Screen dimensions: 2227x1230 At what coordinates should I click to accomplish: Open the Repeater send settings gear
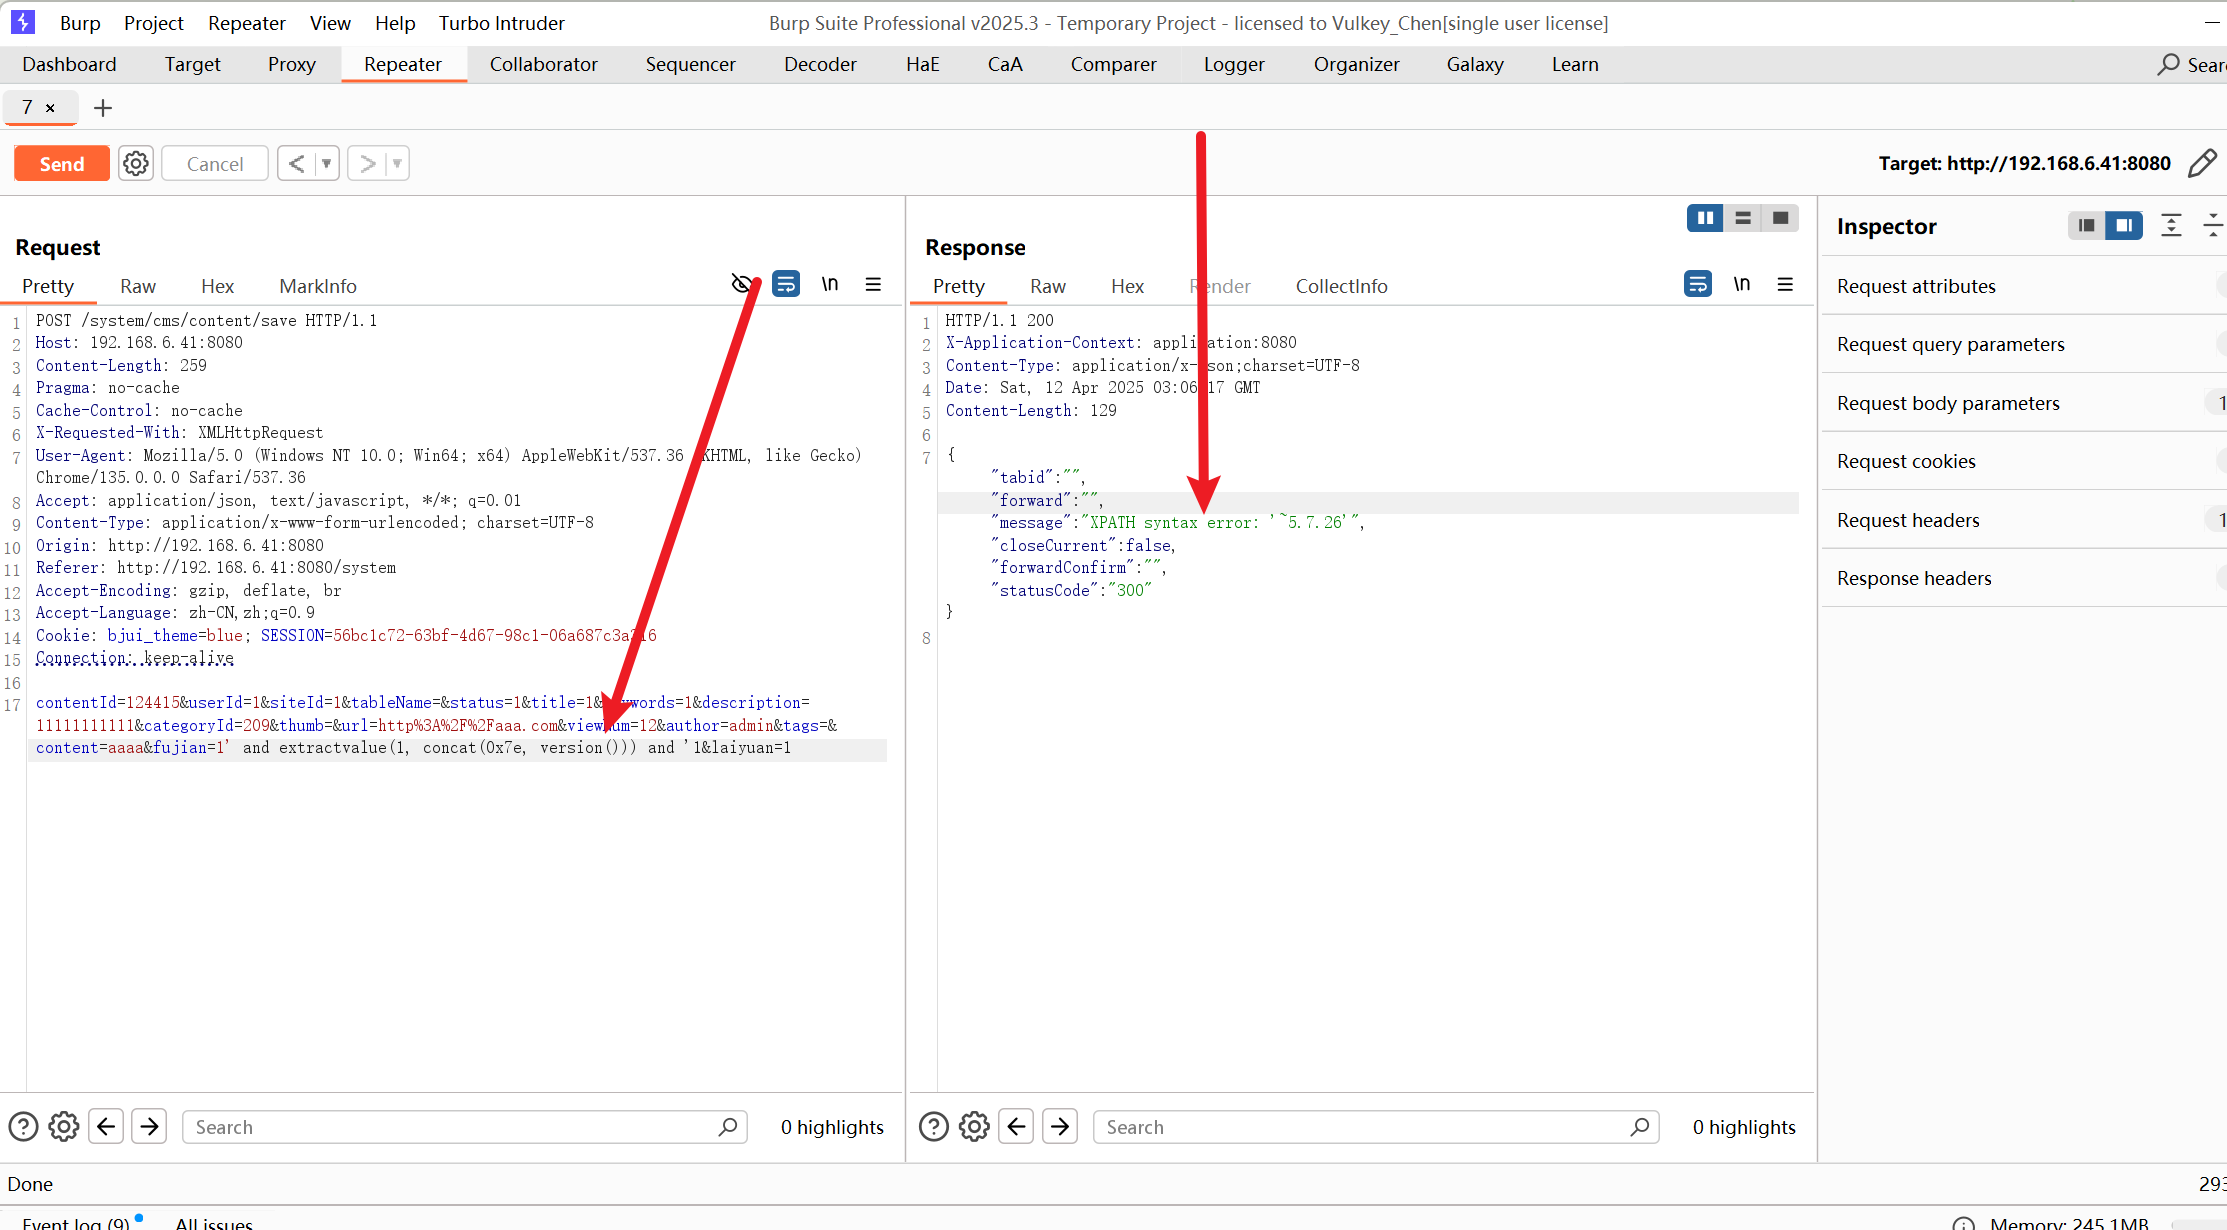[136, 163]
